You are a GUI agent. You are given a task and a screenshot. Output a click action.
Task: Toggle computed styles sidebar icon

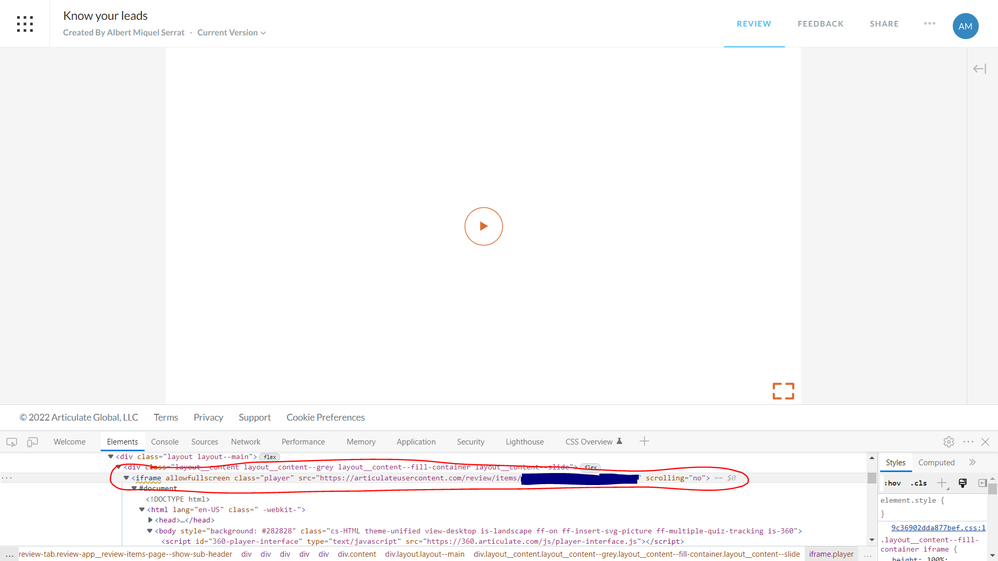click(982, 483)
